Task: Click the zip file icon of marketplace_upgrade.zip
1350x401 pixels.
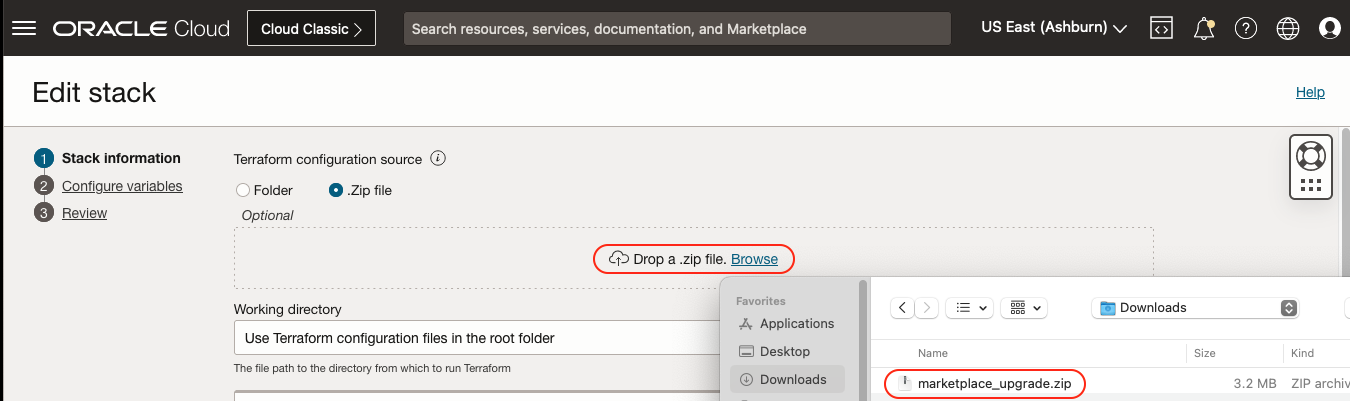Action: 905,382
